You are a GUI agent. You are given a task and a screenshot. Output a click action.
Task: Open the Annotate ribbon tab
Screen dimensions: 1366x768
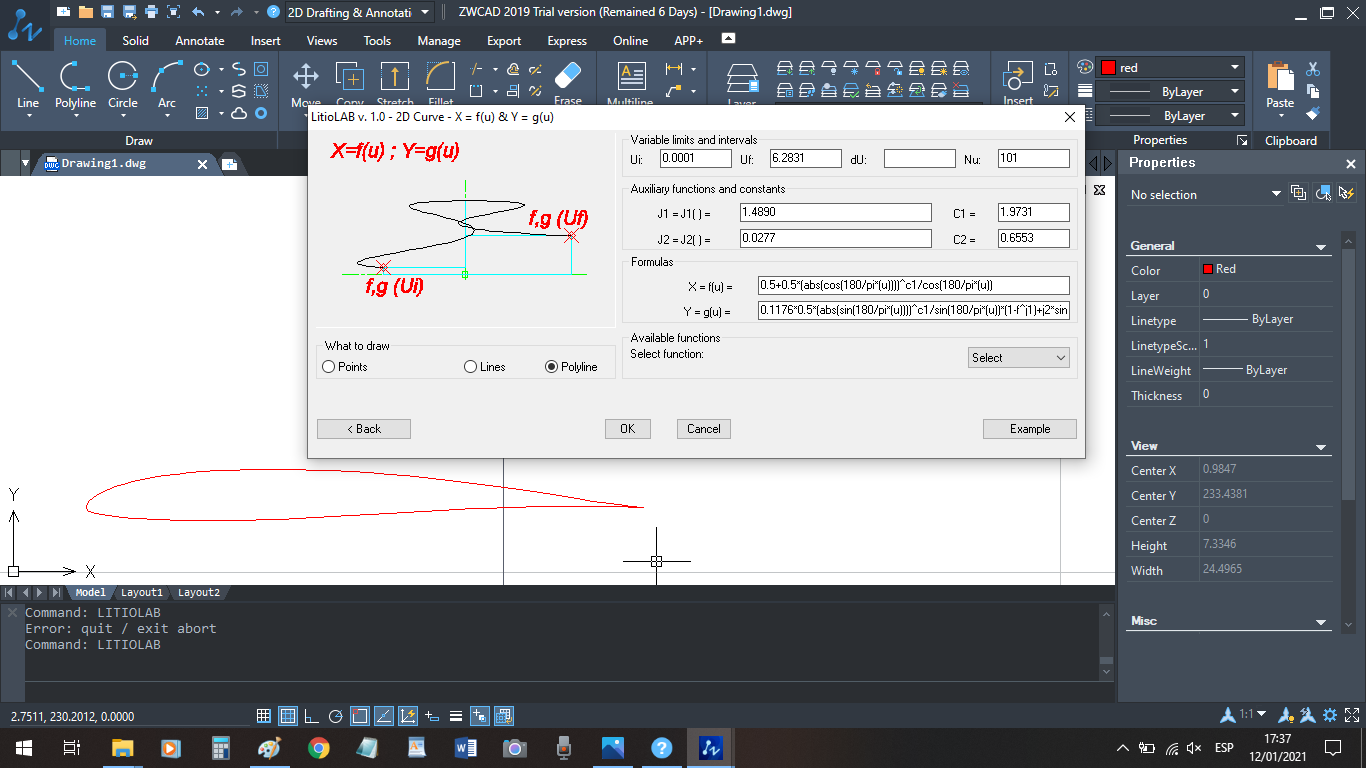click(x=200, y=41)
